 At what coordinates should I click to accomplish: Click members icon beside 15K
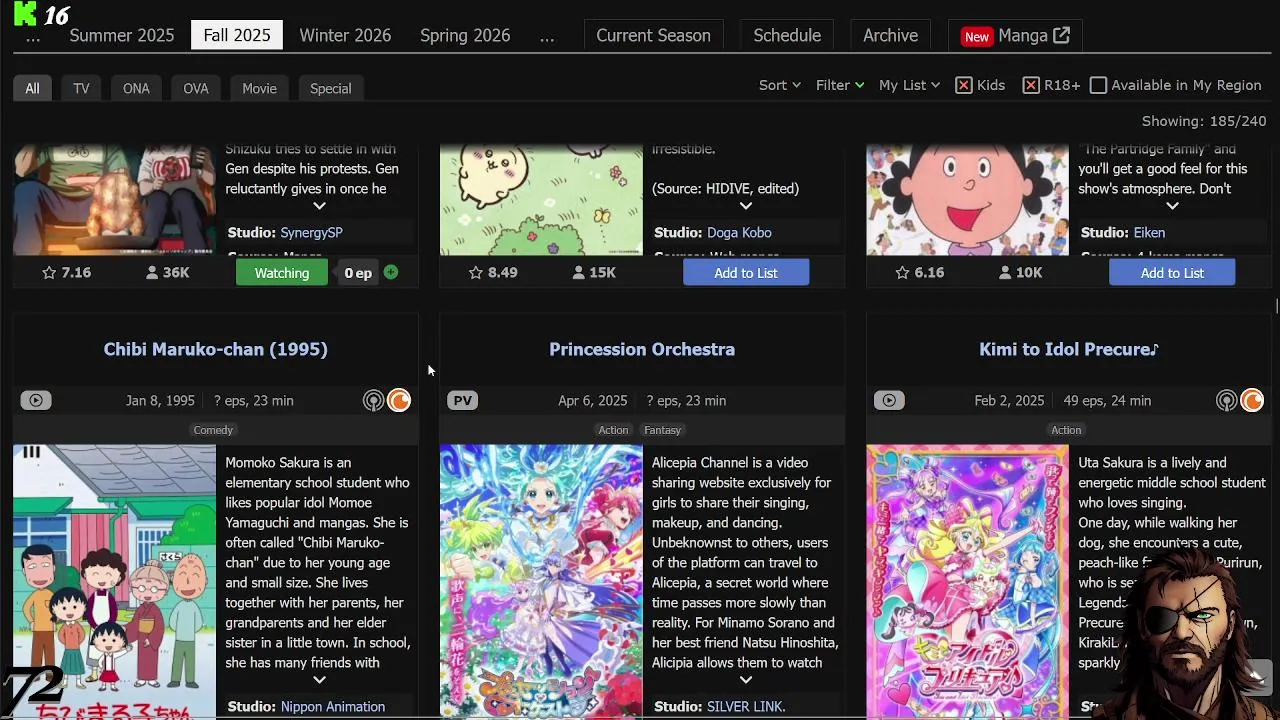579,272
